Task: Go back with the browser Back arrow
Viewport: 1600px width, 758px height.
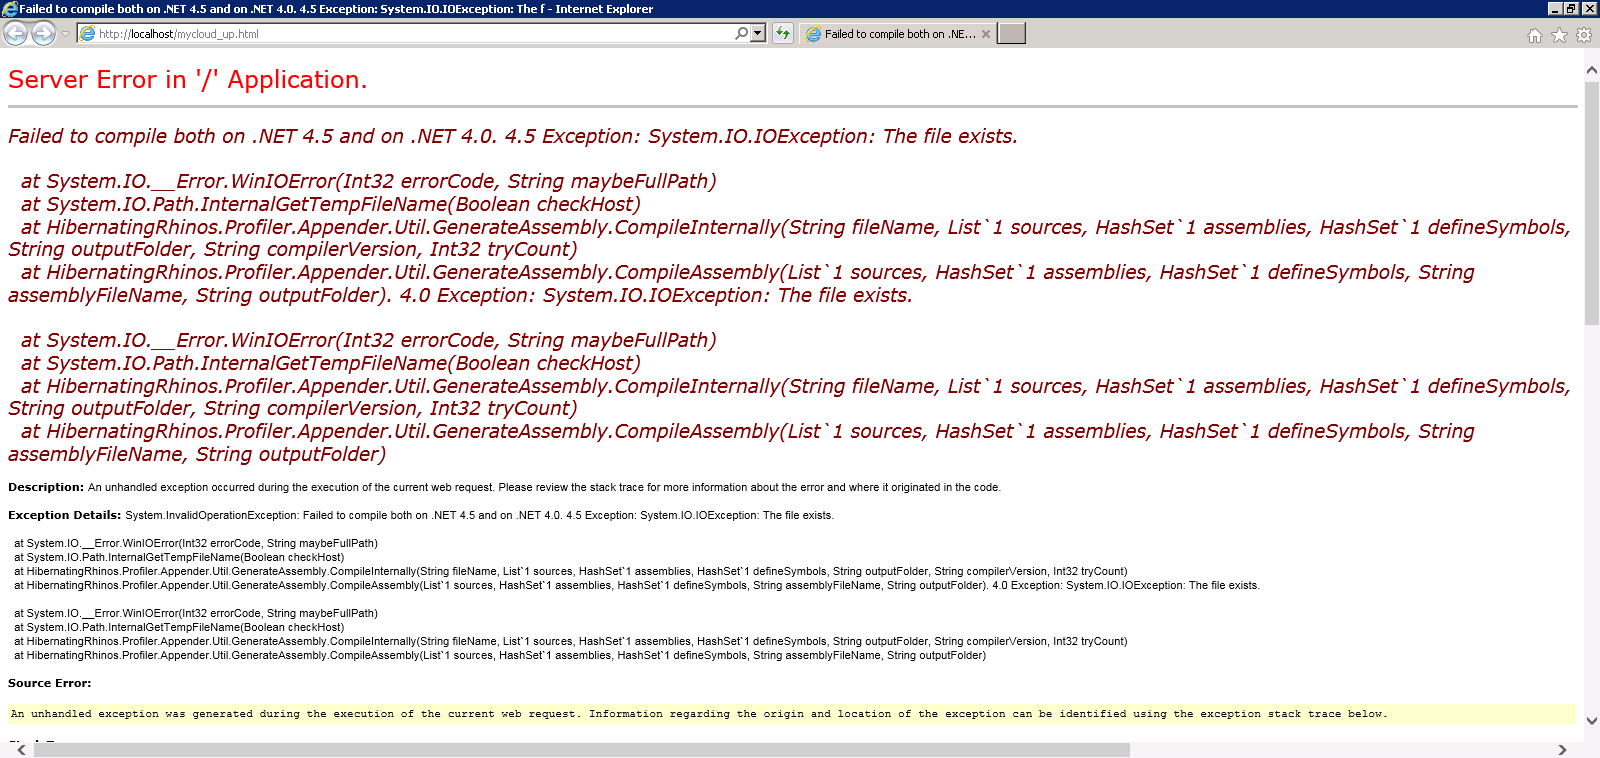Action: [x=15, y=34]
